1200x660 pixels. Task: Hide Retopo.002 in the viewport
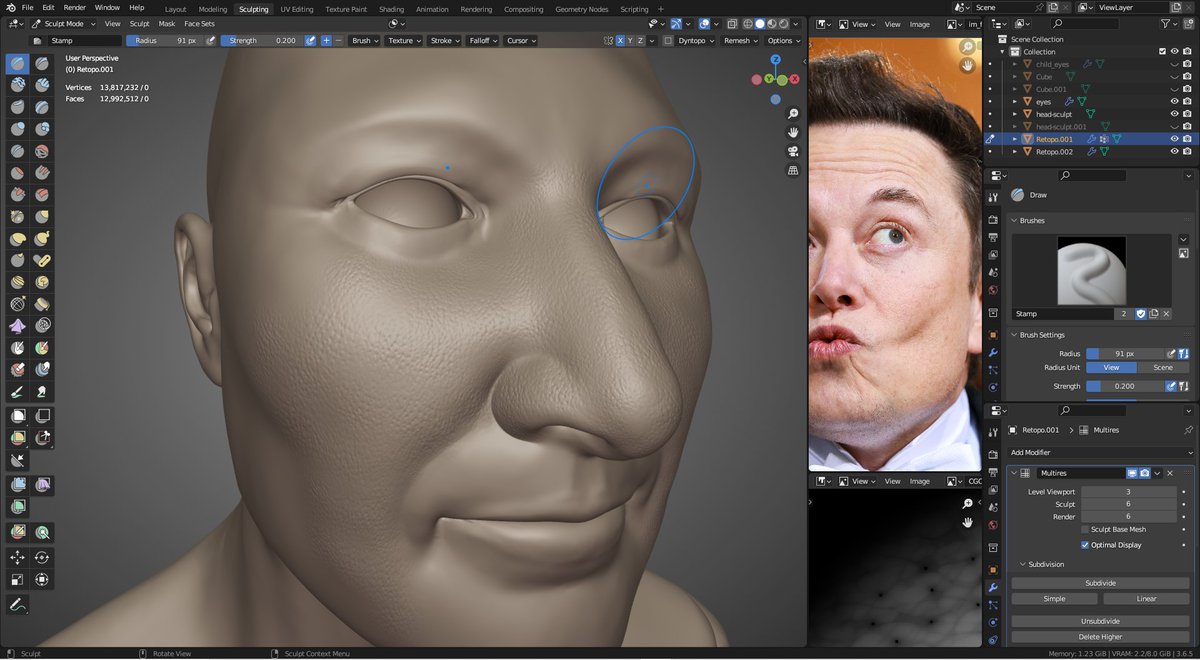tap(1175, 152)
